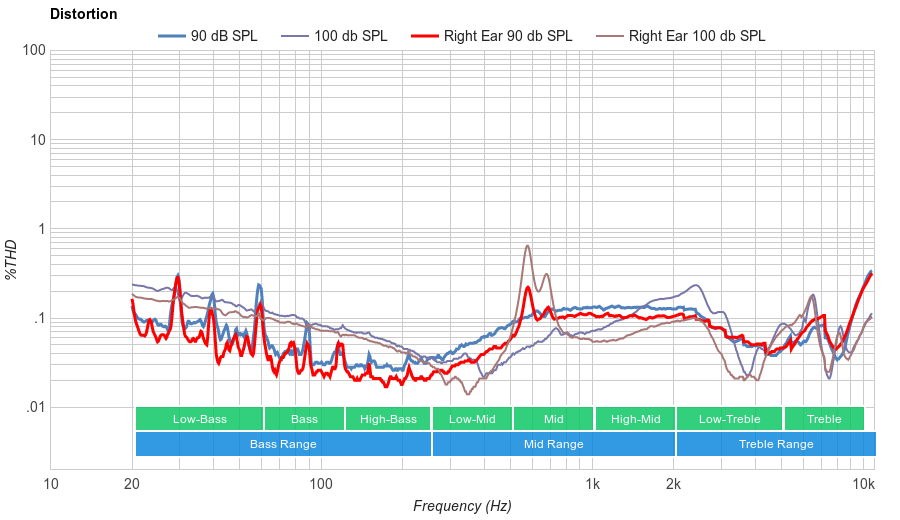Click the blue Bass Range bar

(x=283, y=444)
